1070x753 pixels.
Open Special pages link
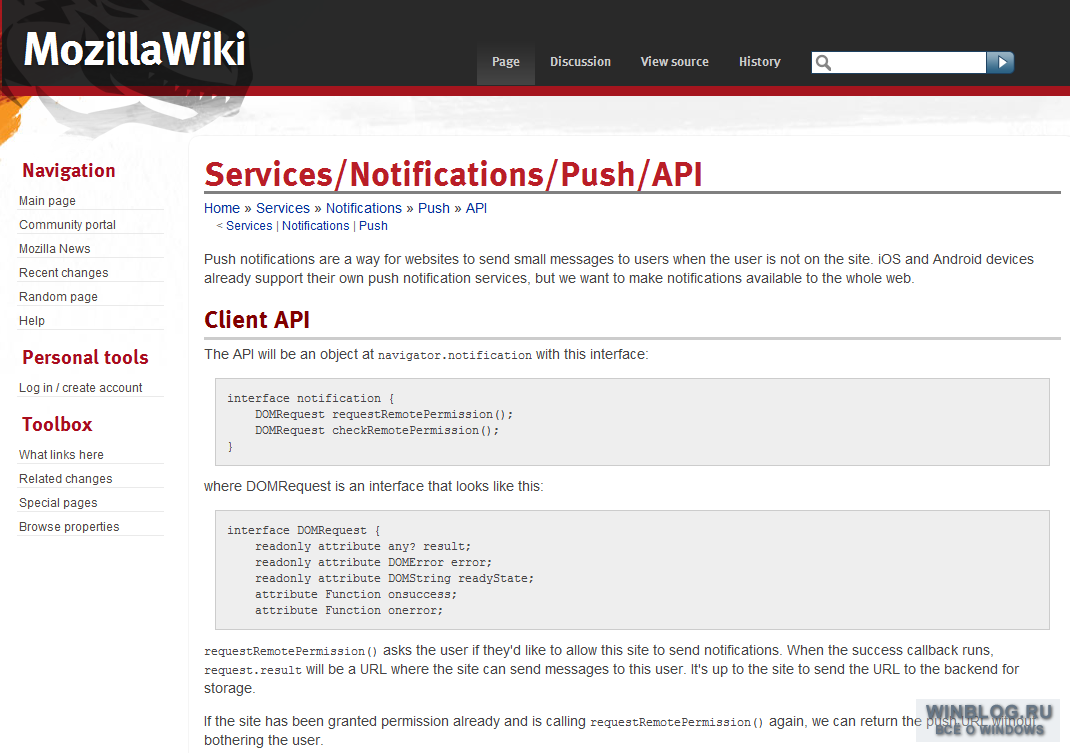58,502
